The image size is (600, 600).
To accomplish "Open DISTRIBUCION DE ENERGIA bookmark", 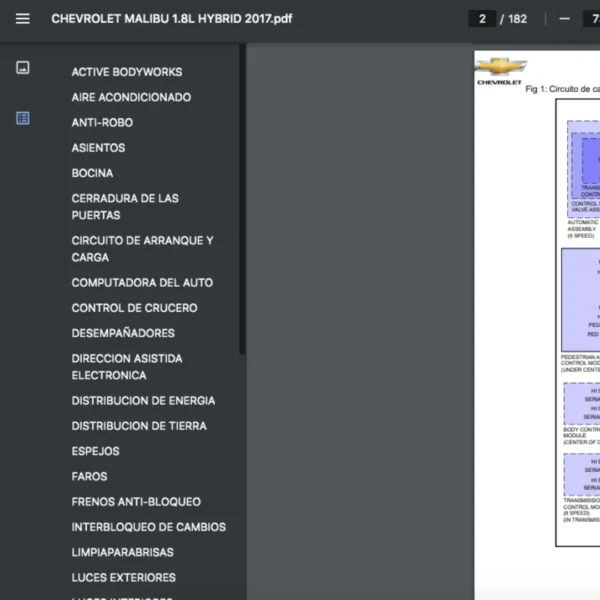I will click(x=143, y=401).
